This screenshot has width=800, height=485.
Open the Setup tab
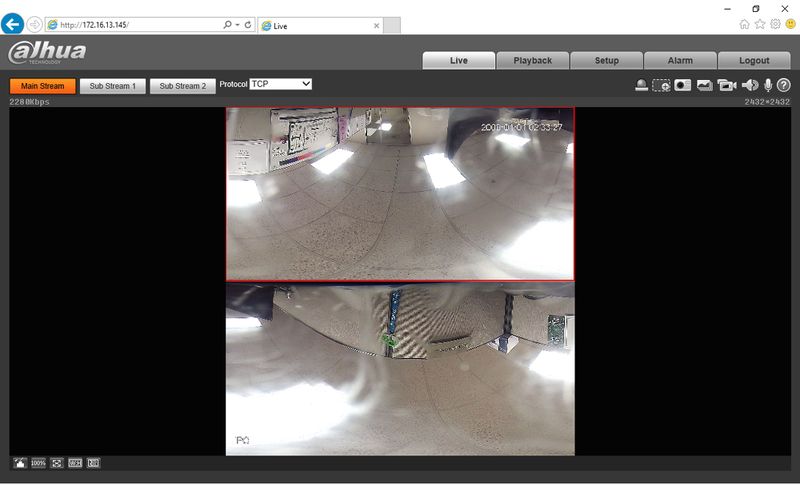click(607, 60)
